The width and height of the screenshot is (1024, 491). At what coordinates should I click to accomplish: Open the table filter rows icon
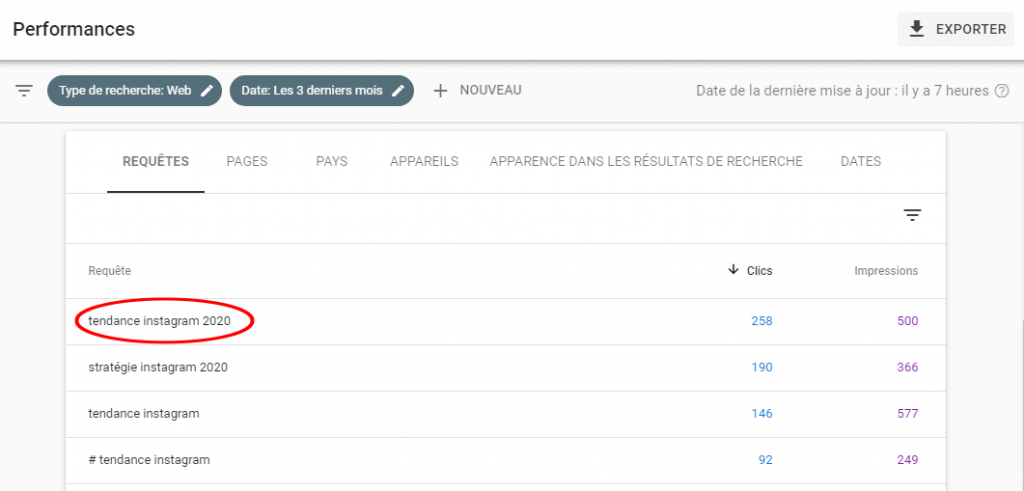(912, 215)
